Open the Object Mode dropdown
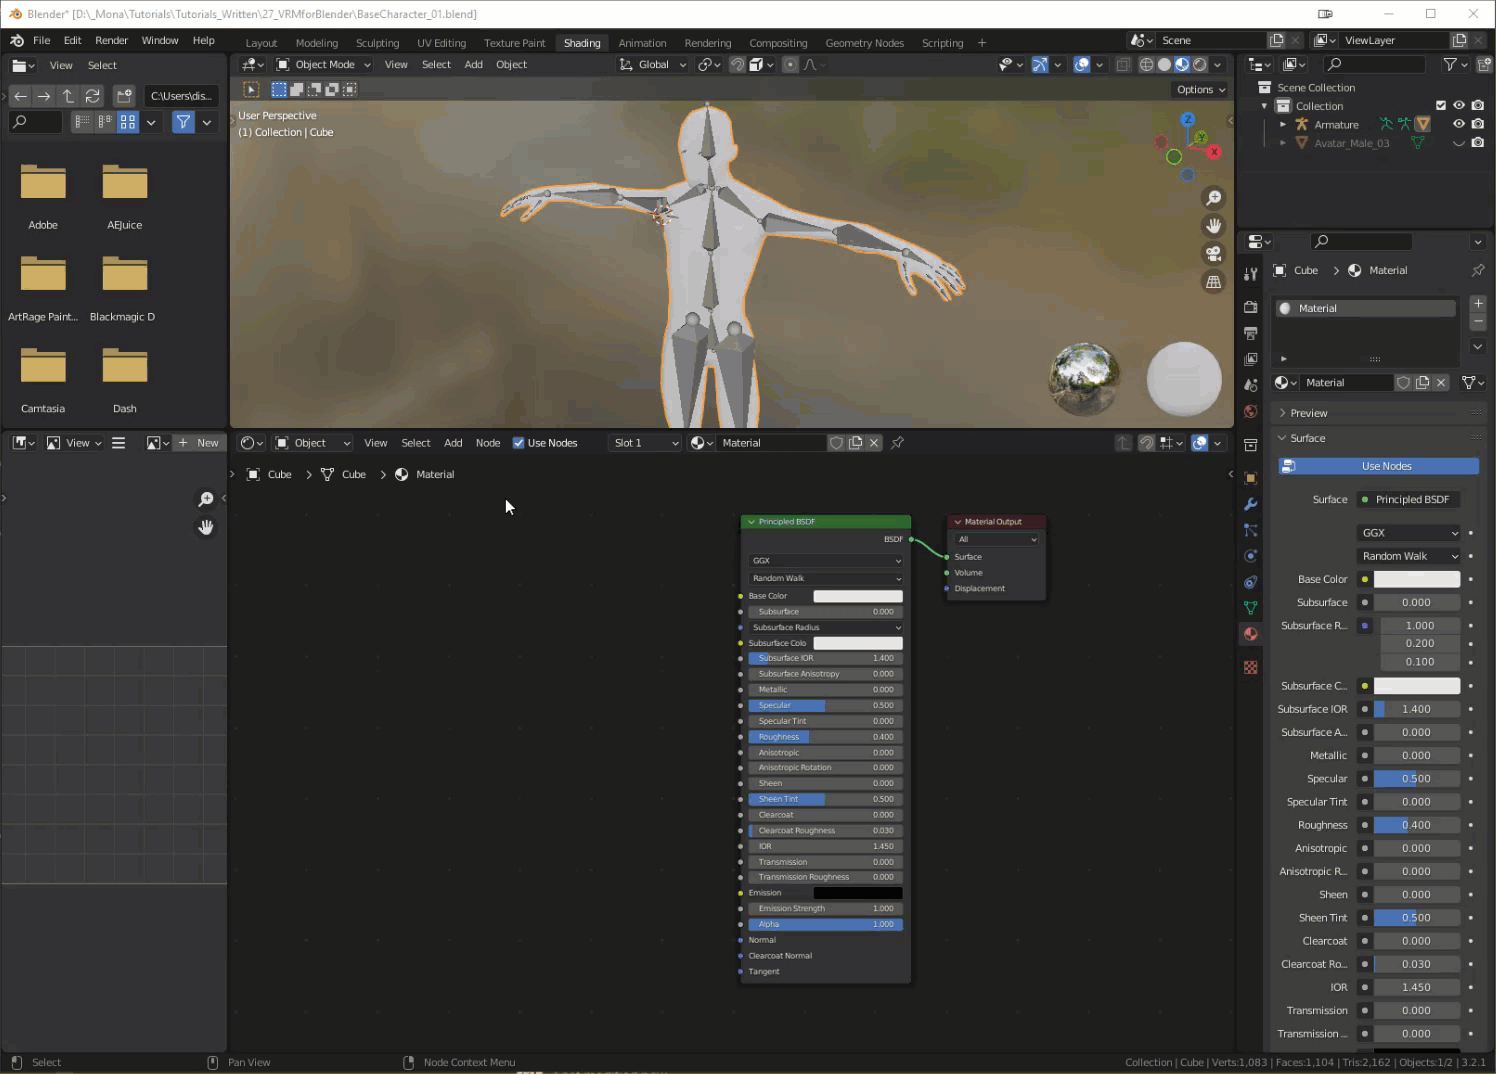This screenshot has height=1074, width=1496. pos(324,64)
